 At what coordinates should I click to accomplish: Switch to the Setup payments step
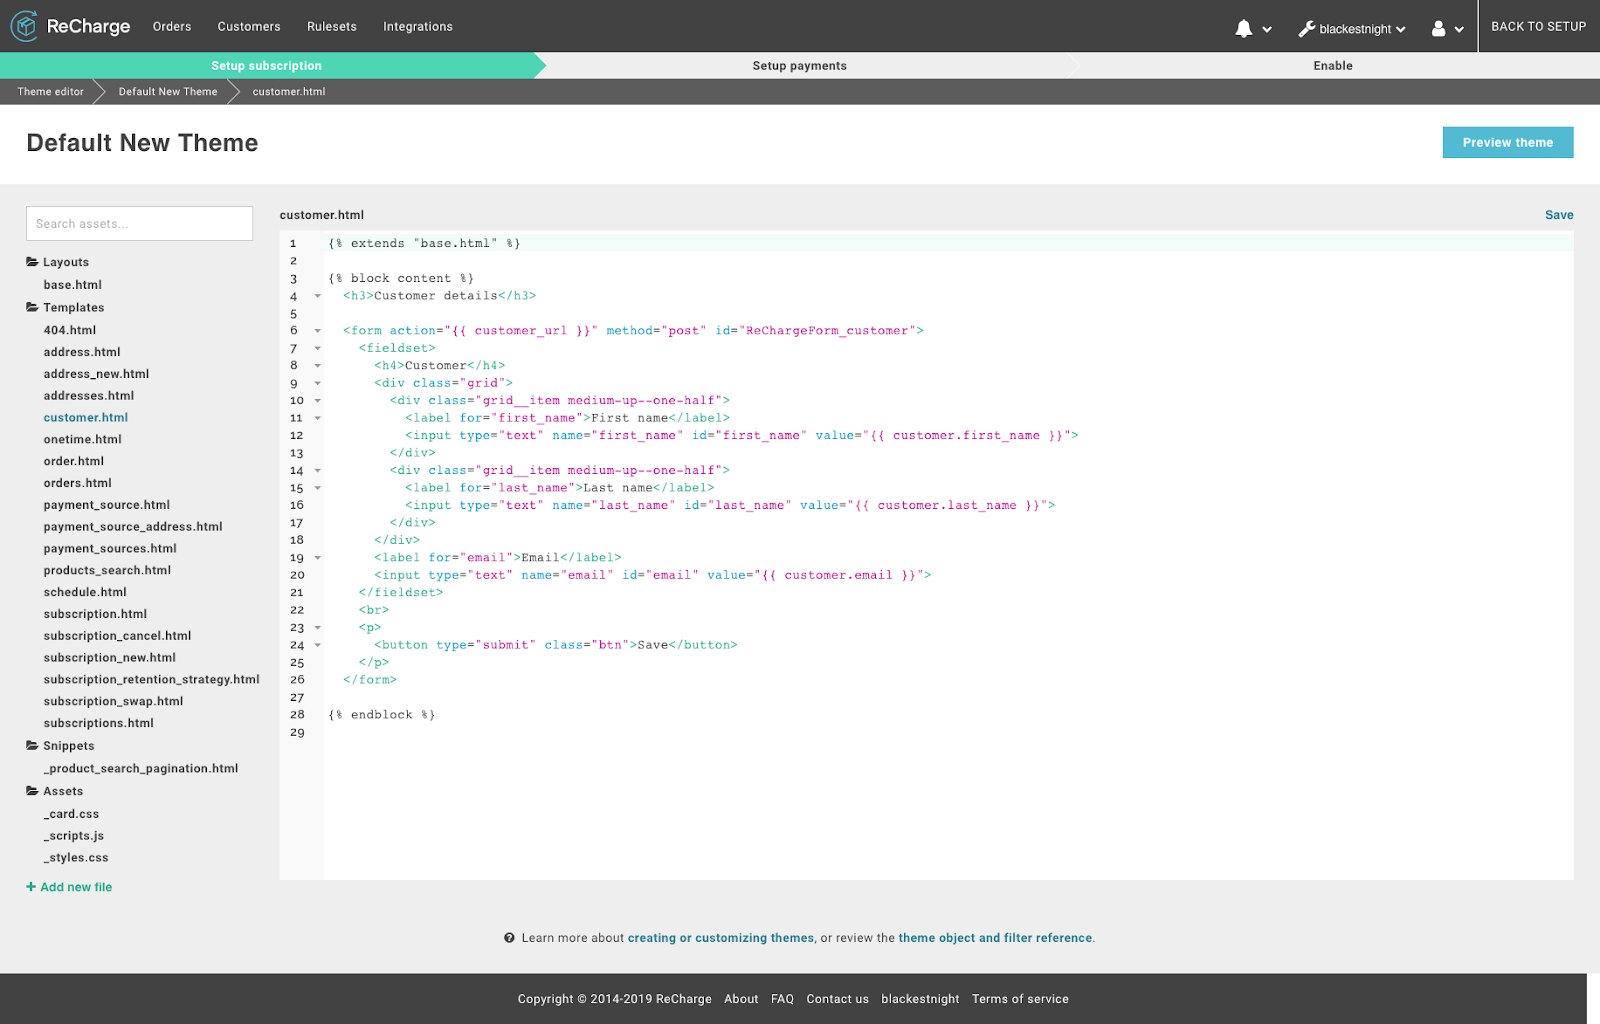tap(799, 65)
